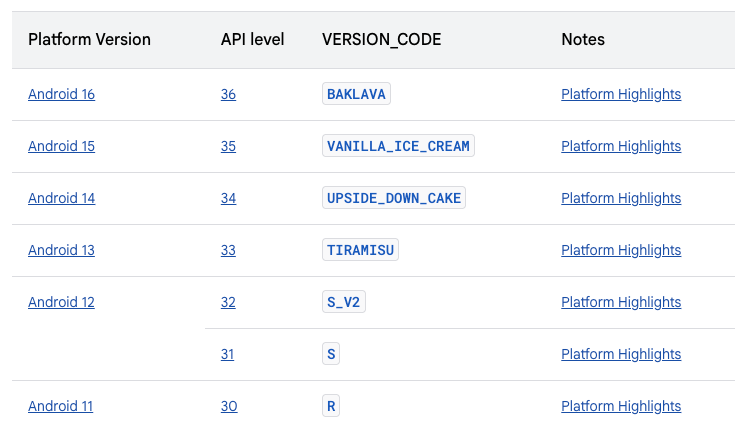Click API level 35 link
Image resolution: width=735 pixels, height=423 pixels.
[228, 146]
